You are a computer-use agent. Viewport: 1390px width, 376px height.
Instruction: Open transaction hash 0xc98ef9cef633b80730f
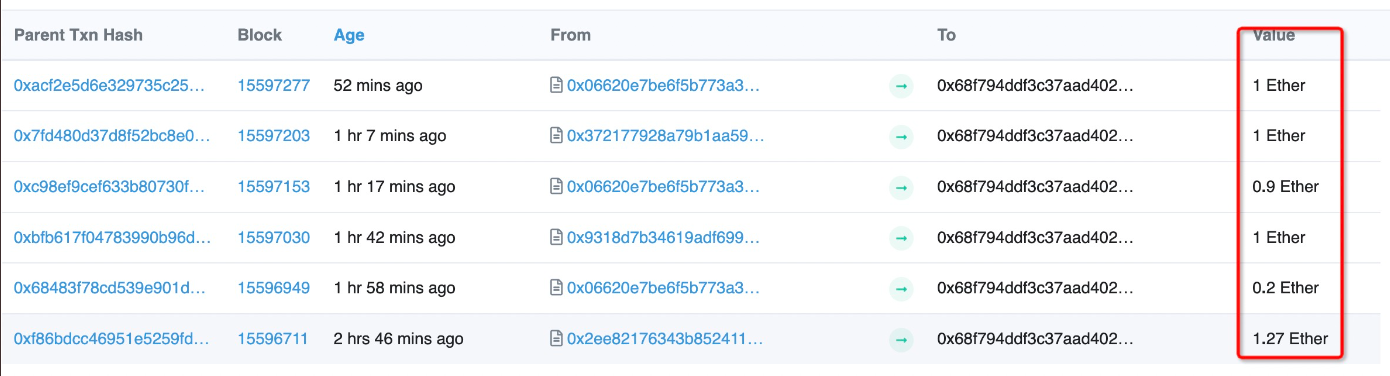click(x=110, y=187)
